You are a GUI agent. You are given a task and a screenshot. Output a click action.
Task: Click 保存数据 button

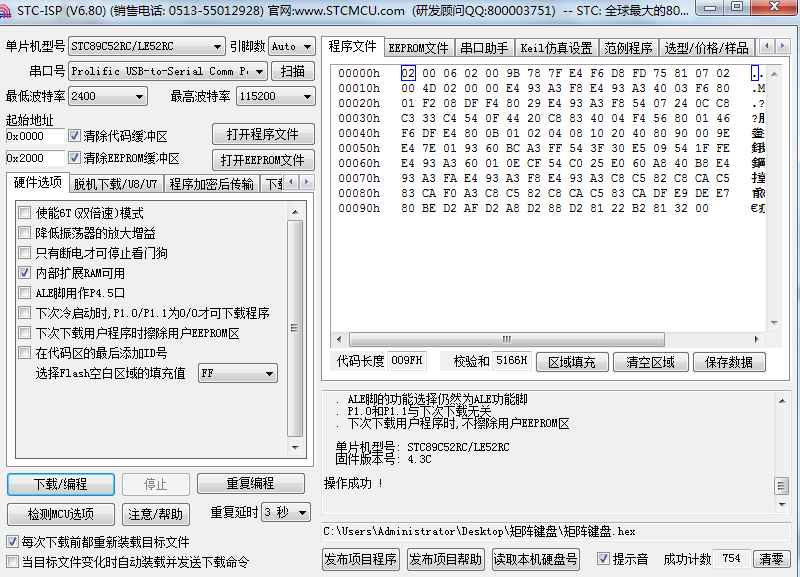[x=729, y=362]
